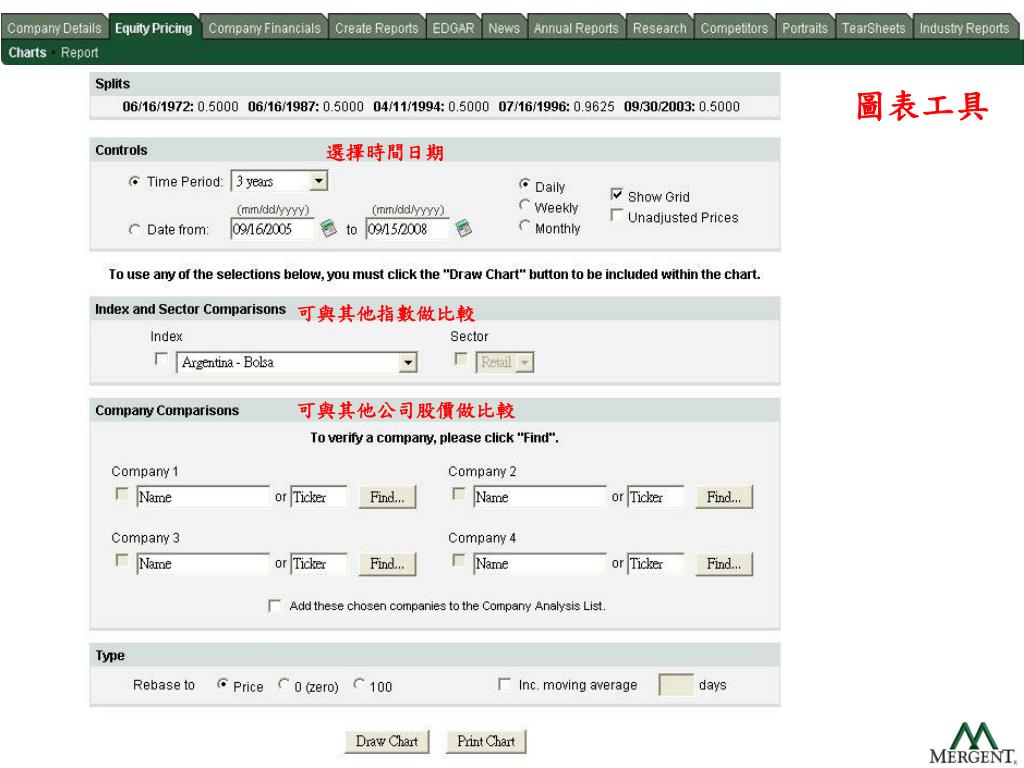Open the Competitors tab

pos(734,28)
